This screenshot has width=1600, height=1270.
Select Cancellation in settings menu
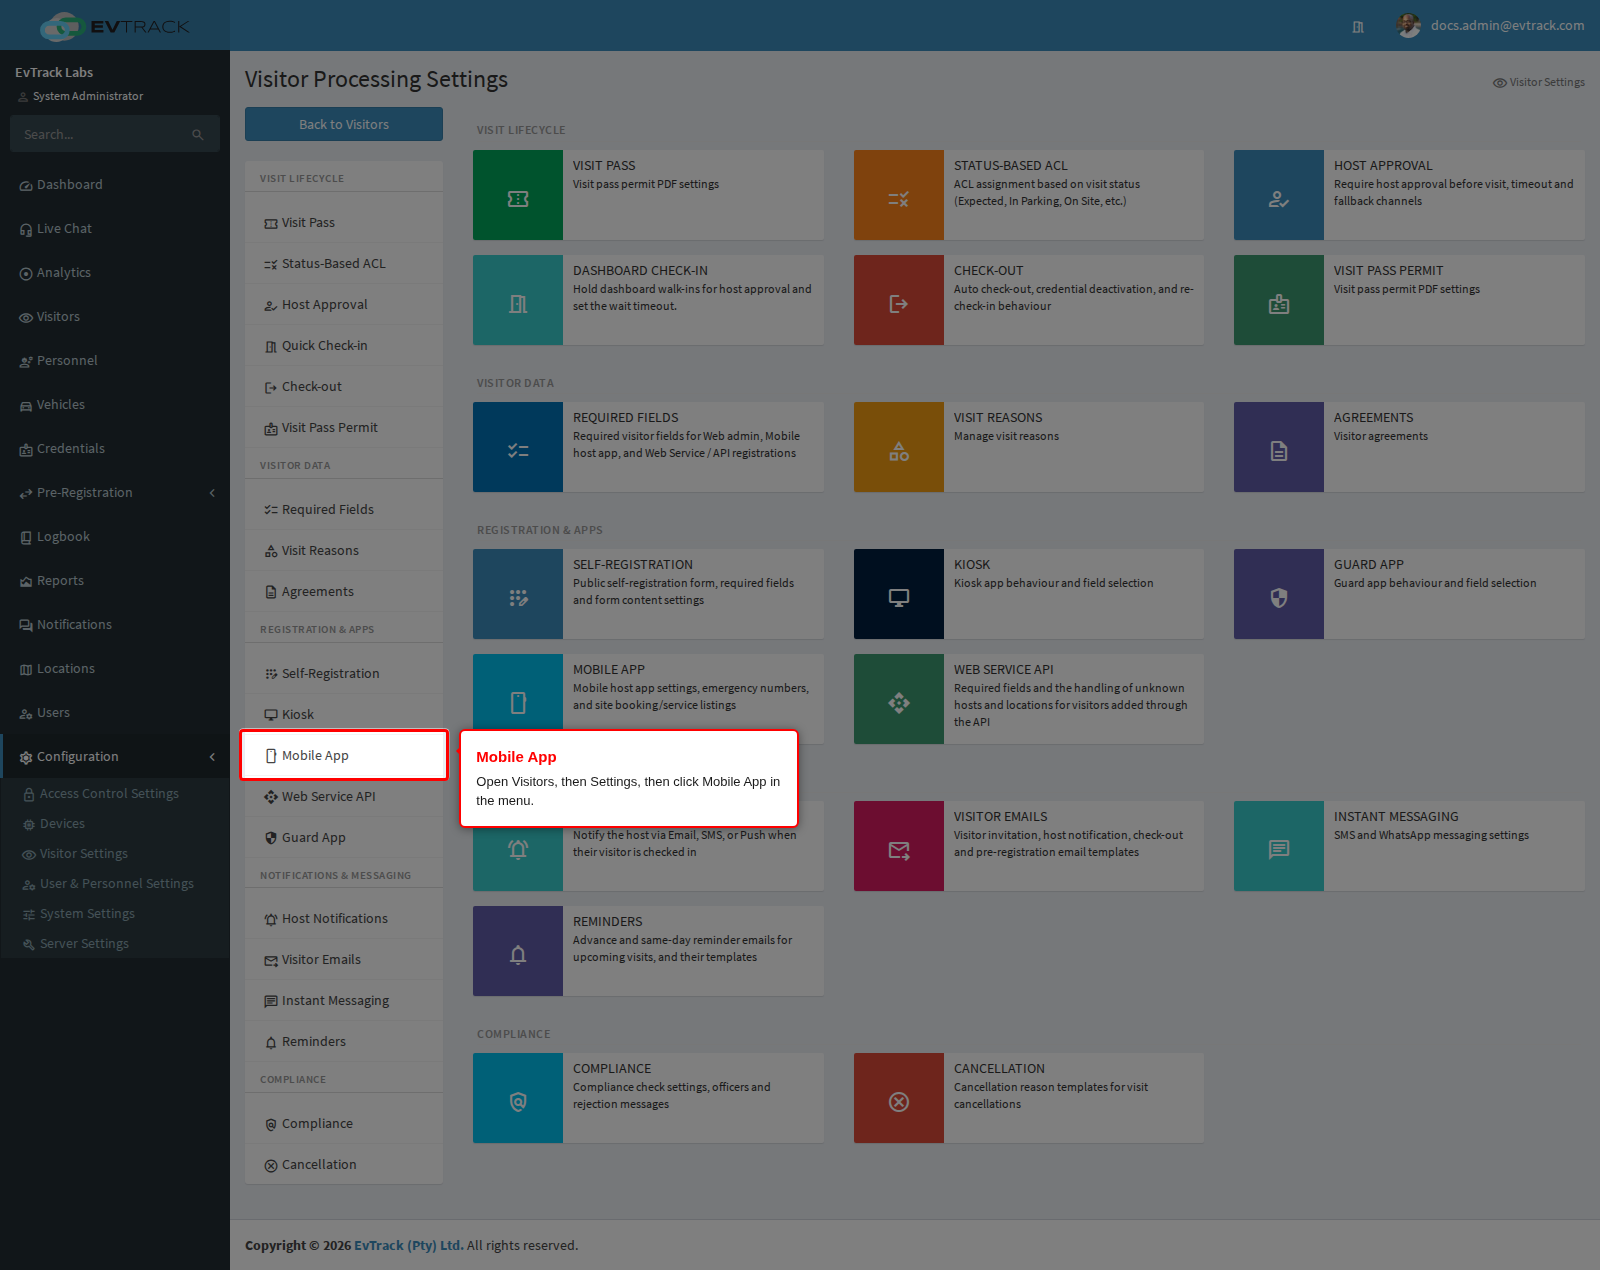pos(344,1165)
